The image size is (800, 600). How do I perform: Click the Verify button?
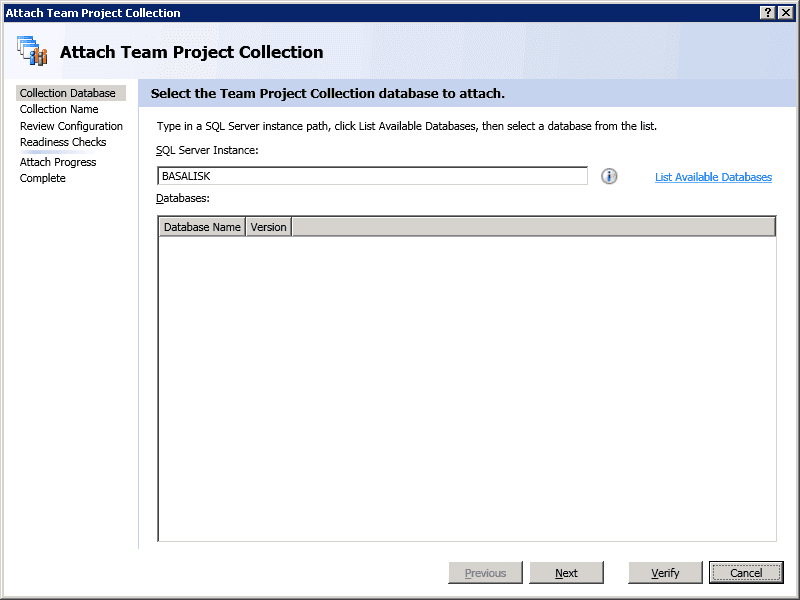[665, 573]
